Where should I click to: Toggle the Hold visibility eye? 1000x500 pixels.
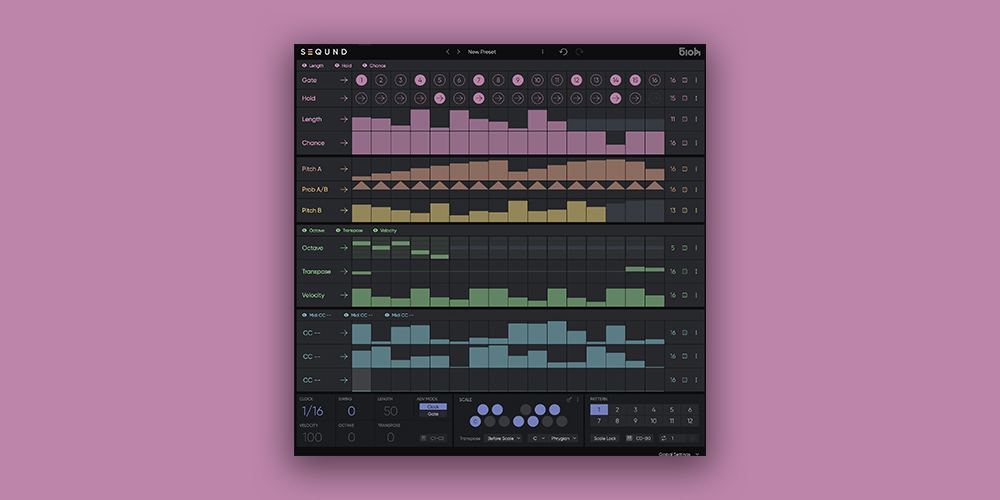coord(335,65)
